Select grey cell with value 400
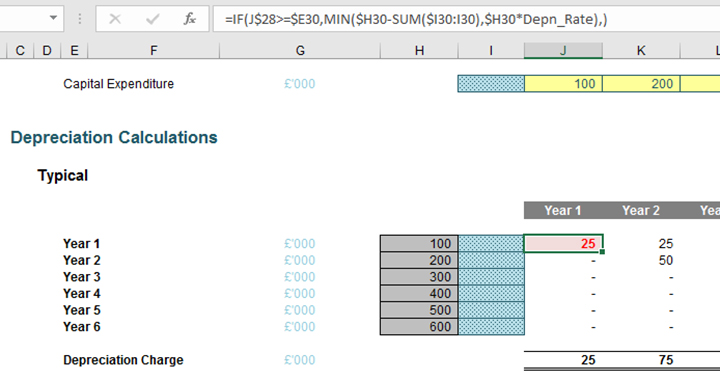This screenshot has width=720, height=380. coord(419,293)
